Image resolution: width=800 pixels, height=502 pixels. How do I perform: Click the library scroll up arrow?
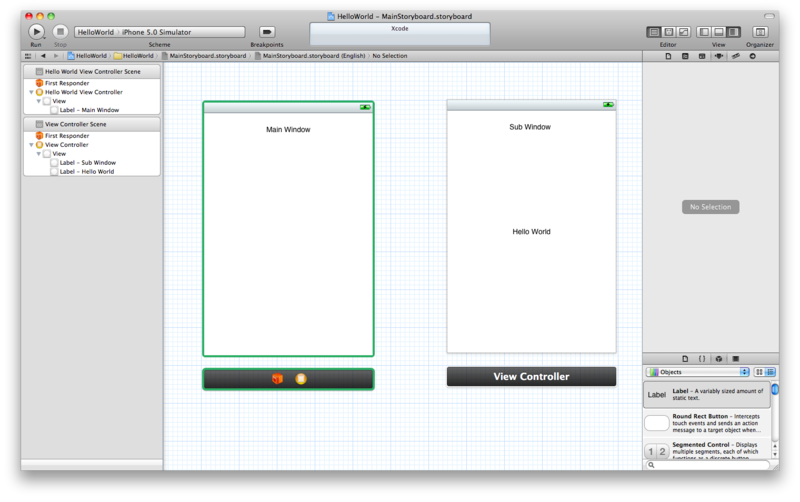(x=775, y=446)
